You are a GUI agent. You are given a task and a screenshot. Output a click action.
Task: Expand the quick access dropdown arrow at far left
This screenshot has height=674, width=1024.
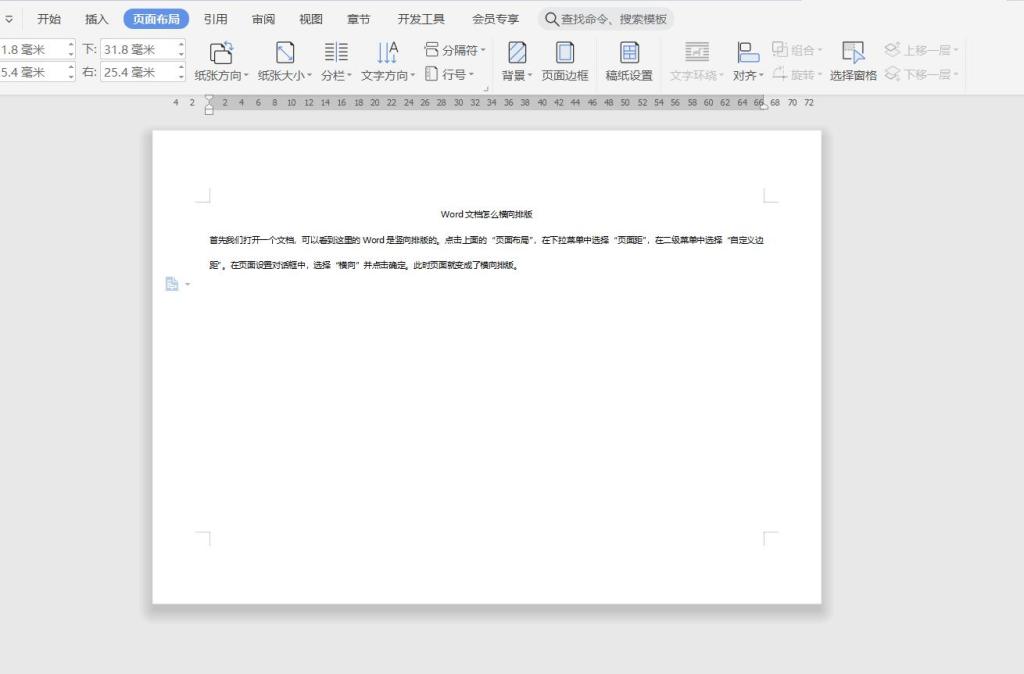click(x=9, y=19)
